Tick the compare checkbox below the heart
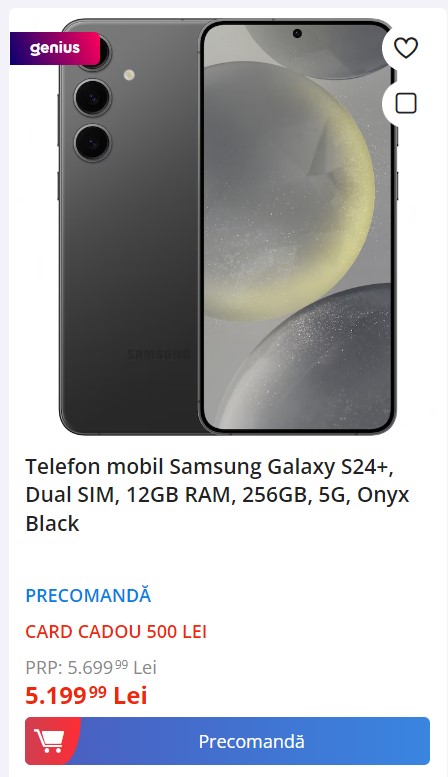The height and width of the screenshot is (777, 448). (x=406, y=104)
